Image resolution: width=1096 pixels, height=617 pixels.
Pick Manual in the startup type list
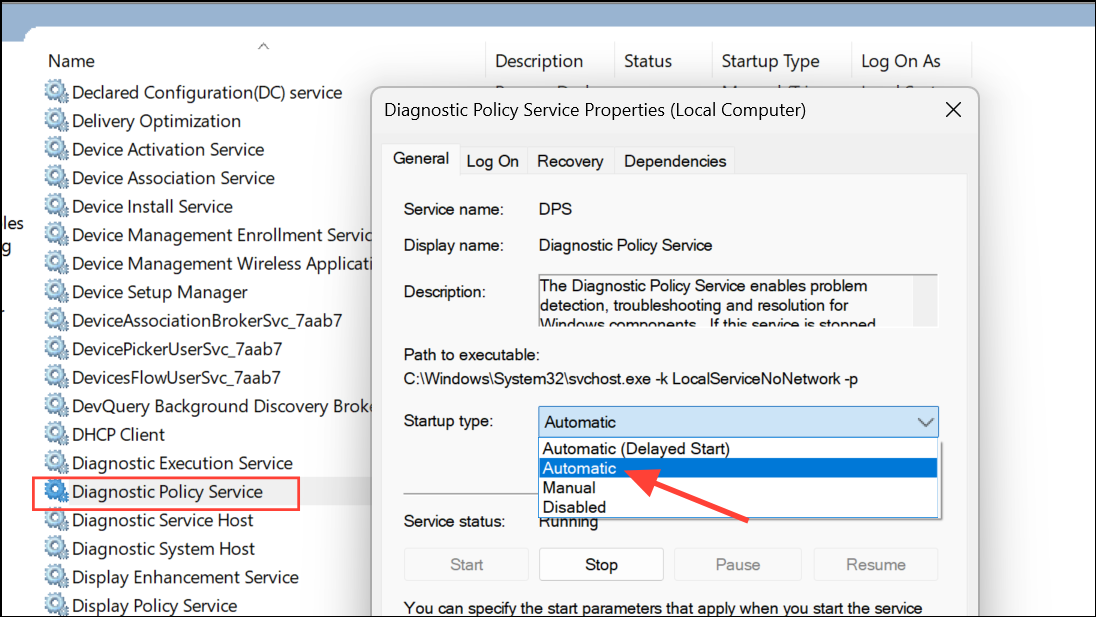[x=738, y=488]
